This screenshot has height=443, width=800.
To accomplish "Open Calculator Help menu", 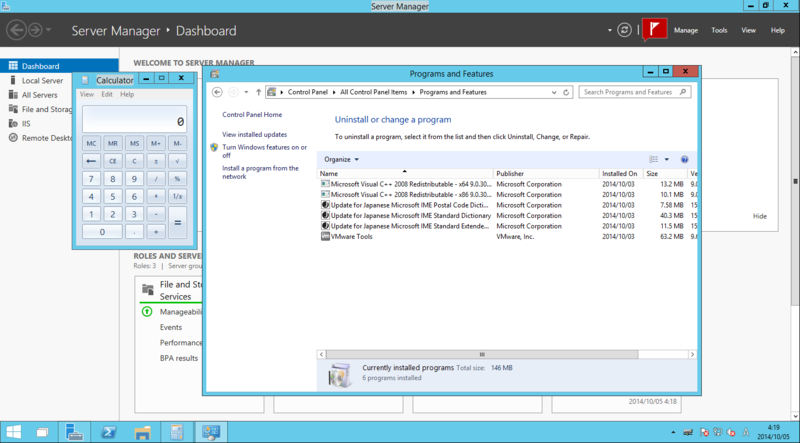I will click(127, 94).
